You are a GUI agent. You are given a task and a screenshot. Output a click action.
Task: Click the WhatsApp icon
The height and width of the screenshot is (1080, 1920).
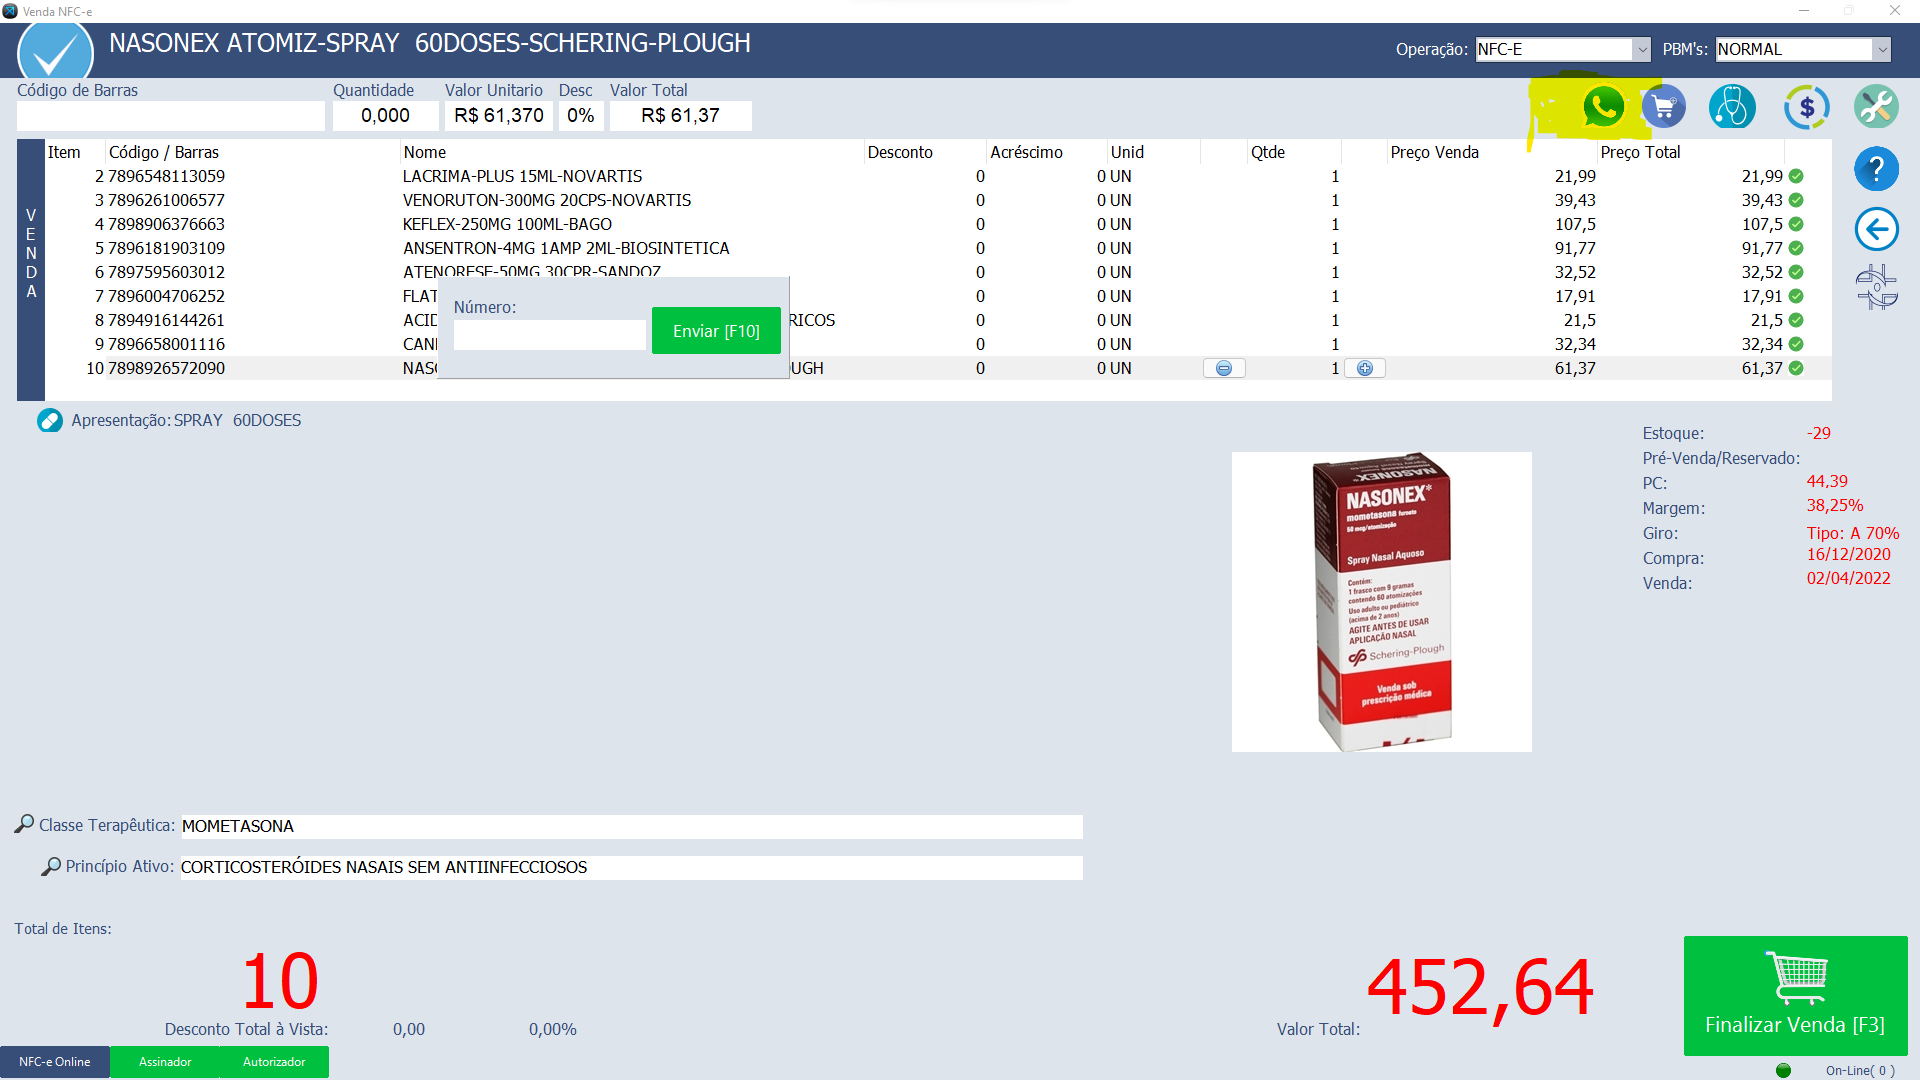[x=1603, y=107]
